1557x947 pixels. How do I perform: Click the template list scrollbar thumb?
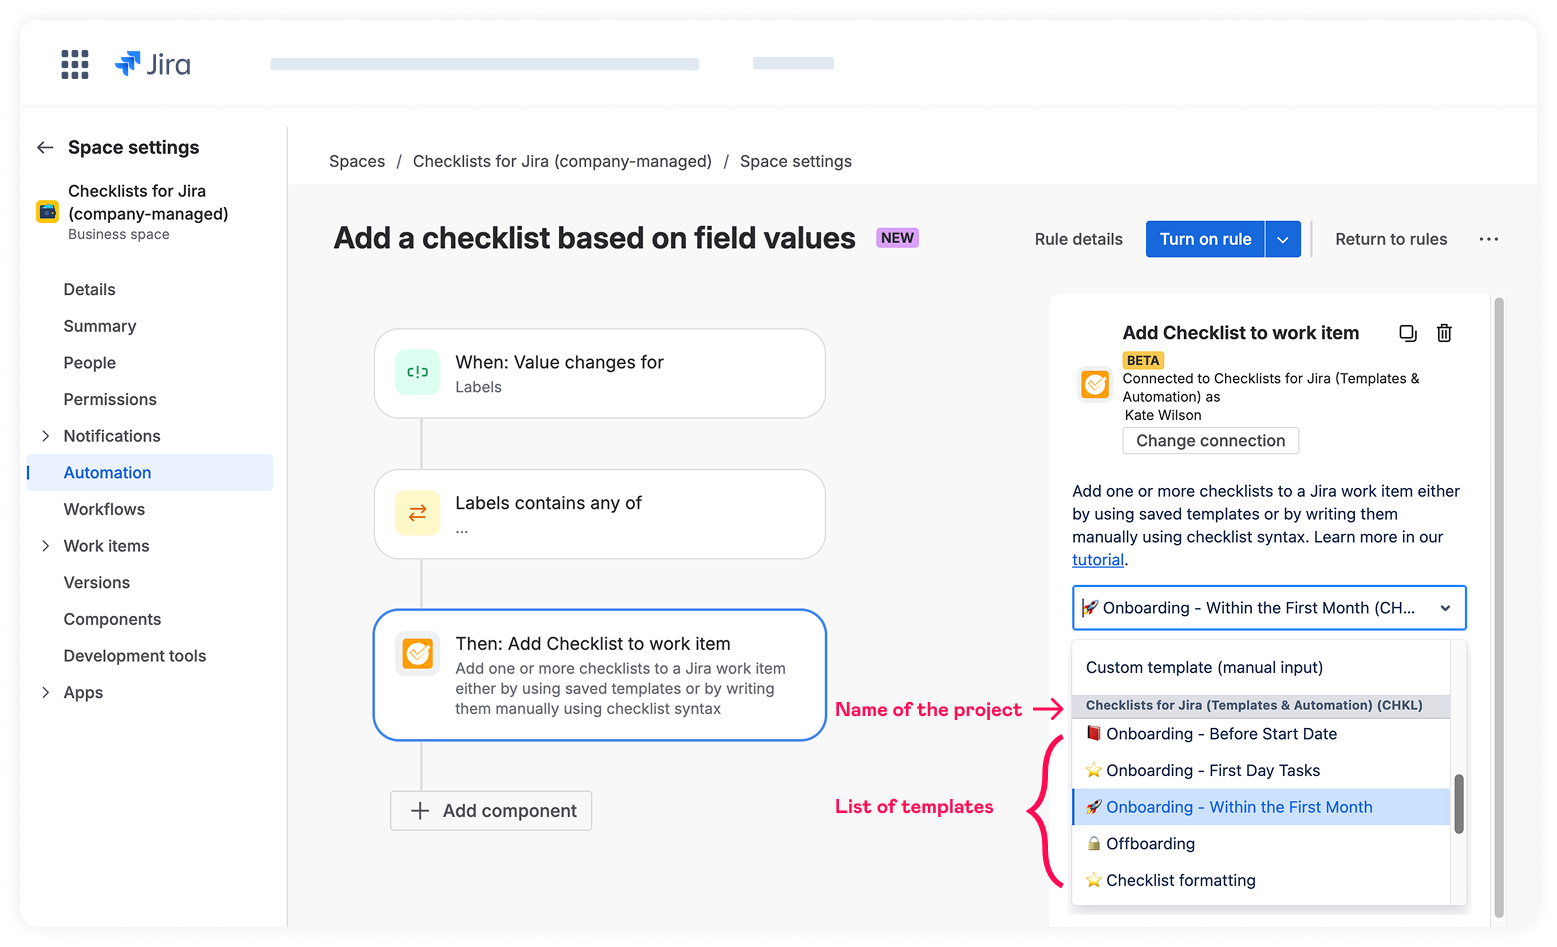[x=1459, y=803]
